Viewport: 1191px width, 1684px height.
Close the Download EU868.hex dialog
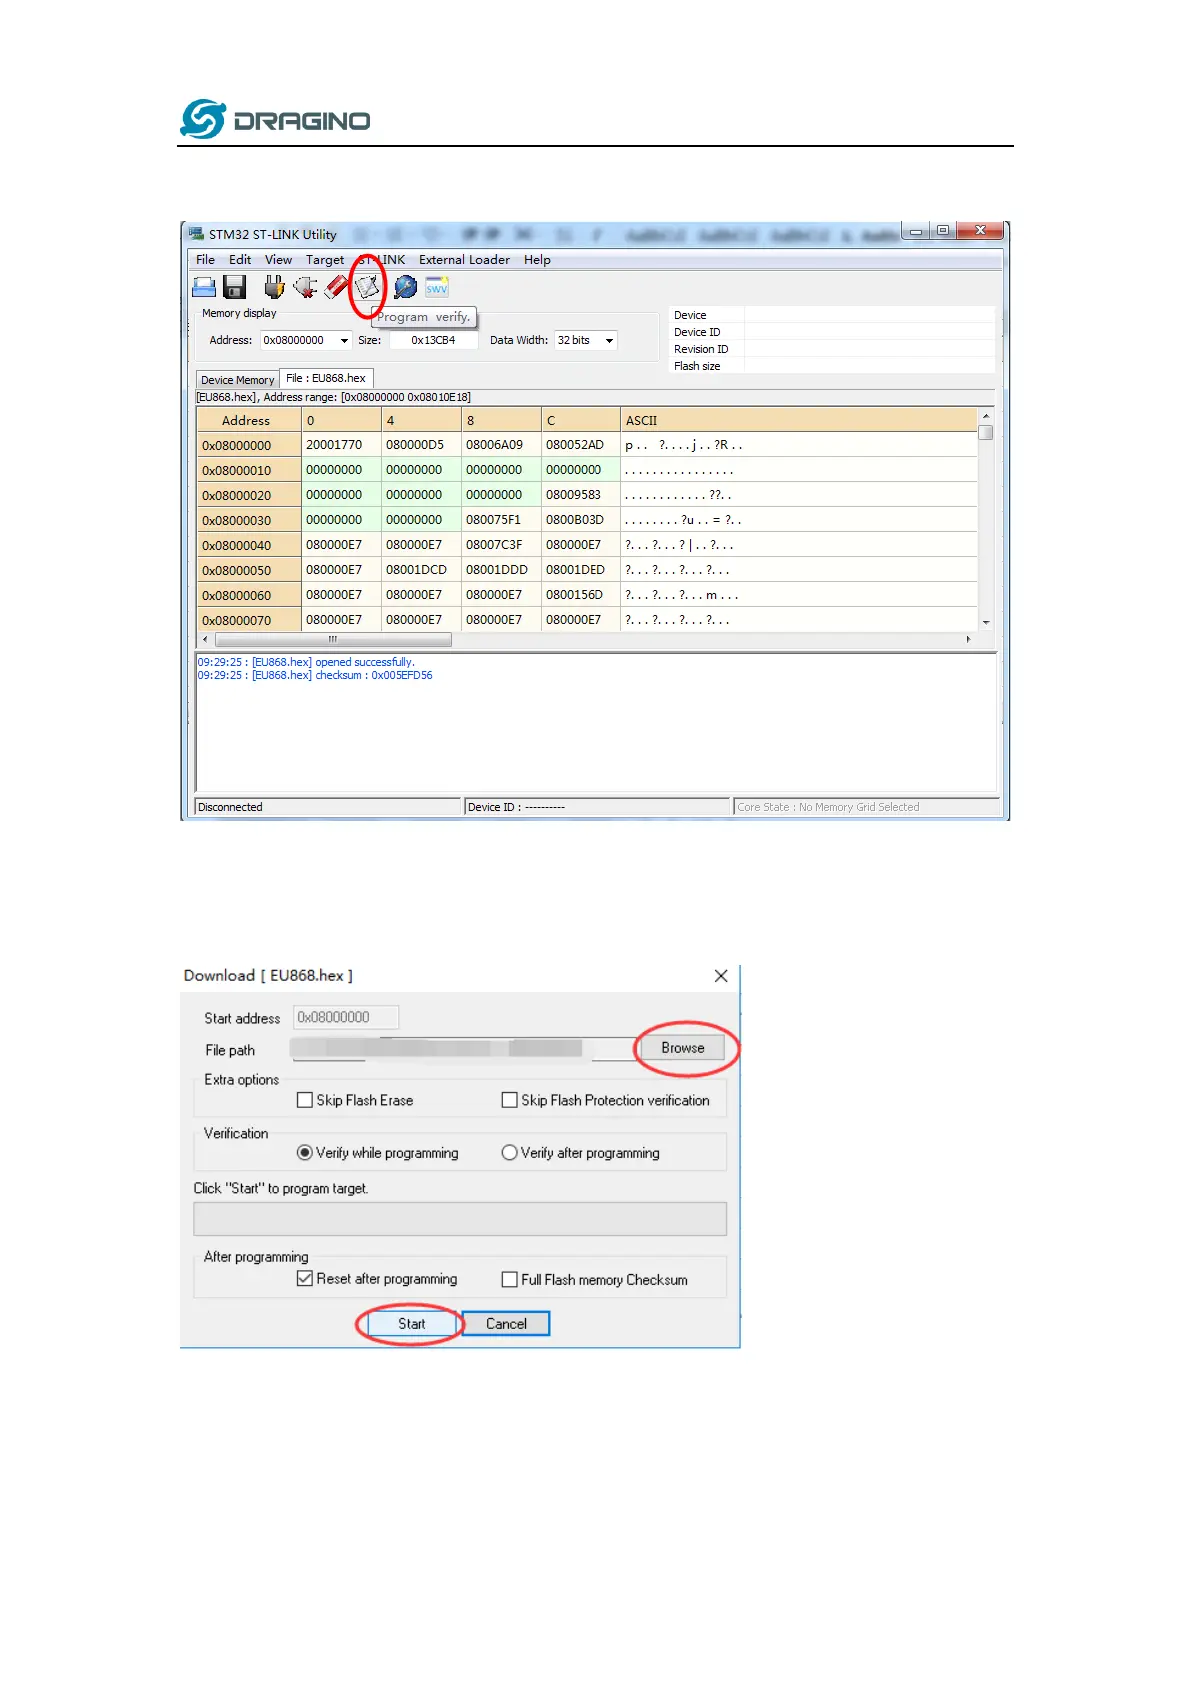coord(721,976)
